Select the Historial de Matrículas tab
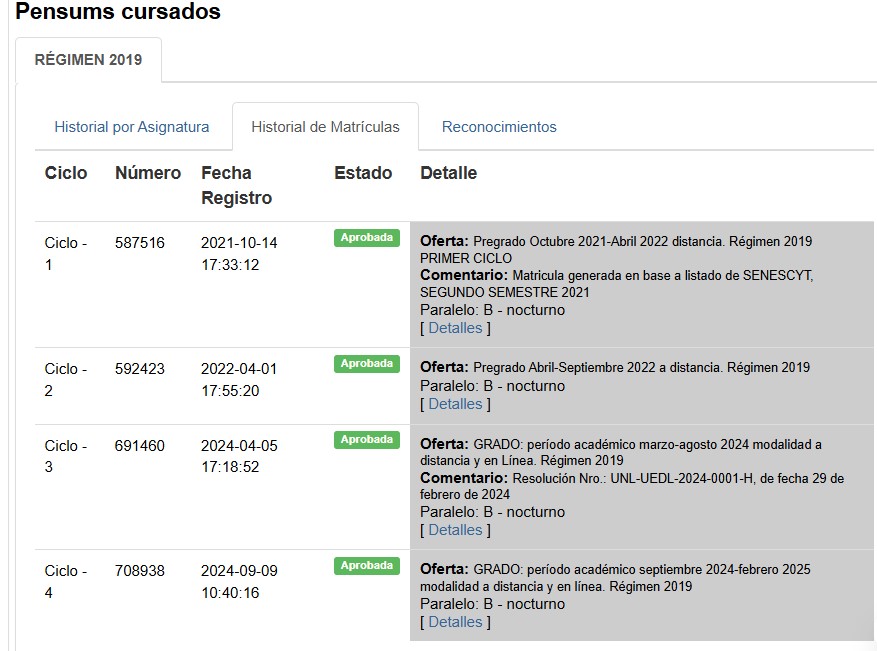Screen dimensions: 877x651 [x=325, y=127]
